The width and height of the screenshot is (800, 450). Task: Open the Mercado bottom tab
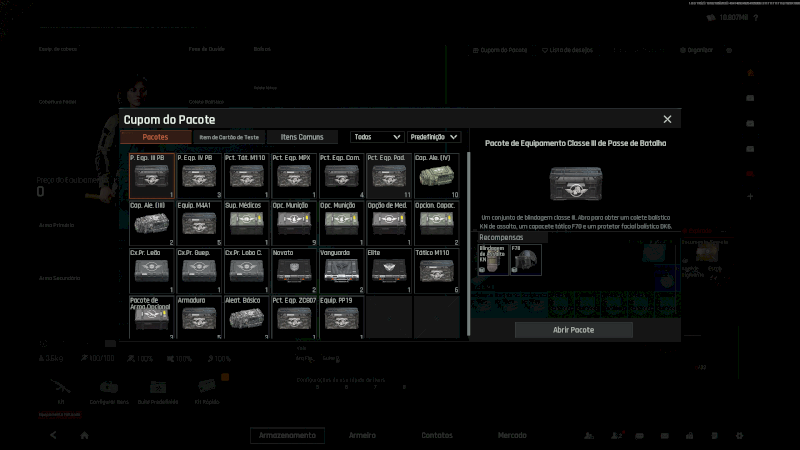(512, 435)
